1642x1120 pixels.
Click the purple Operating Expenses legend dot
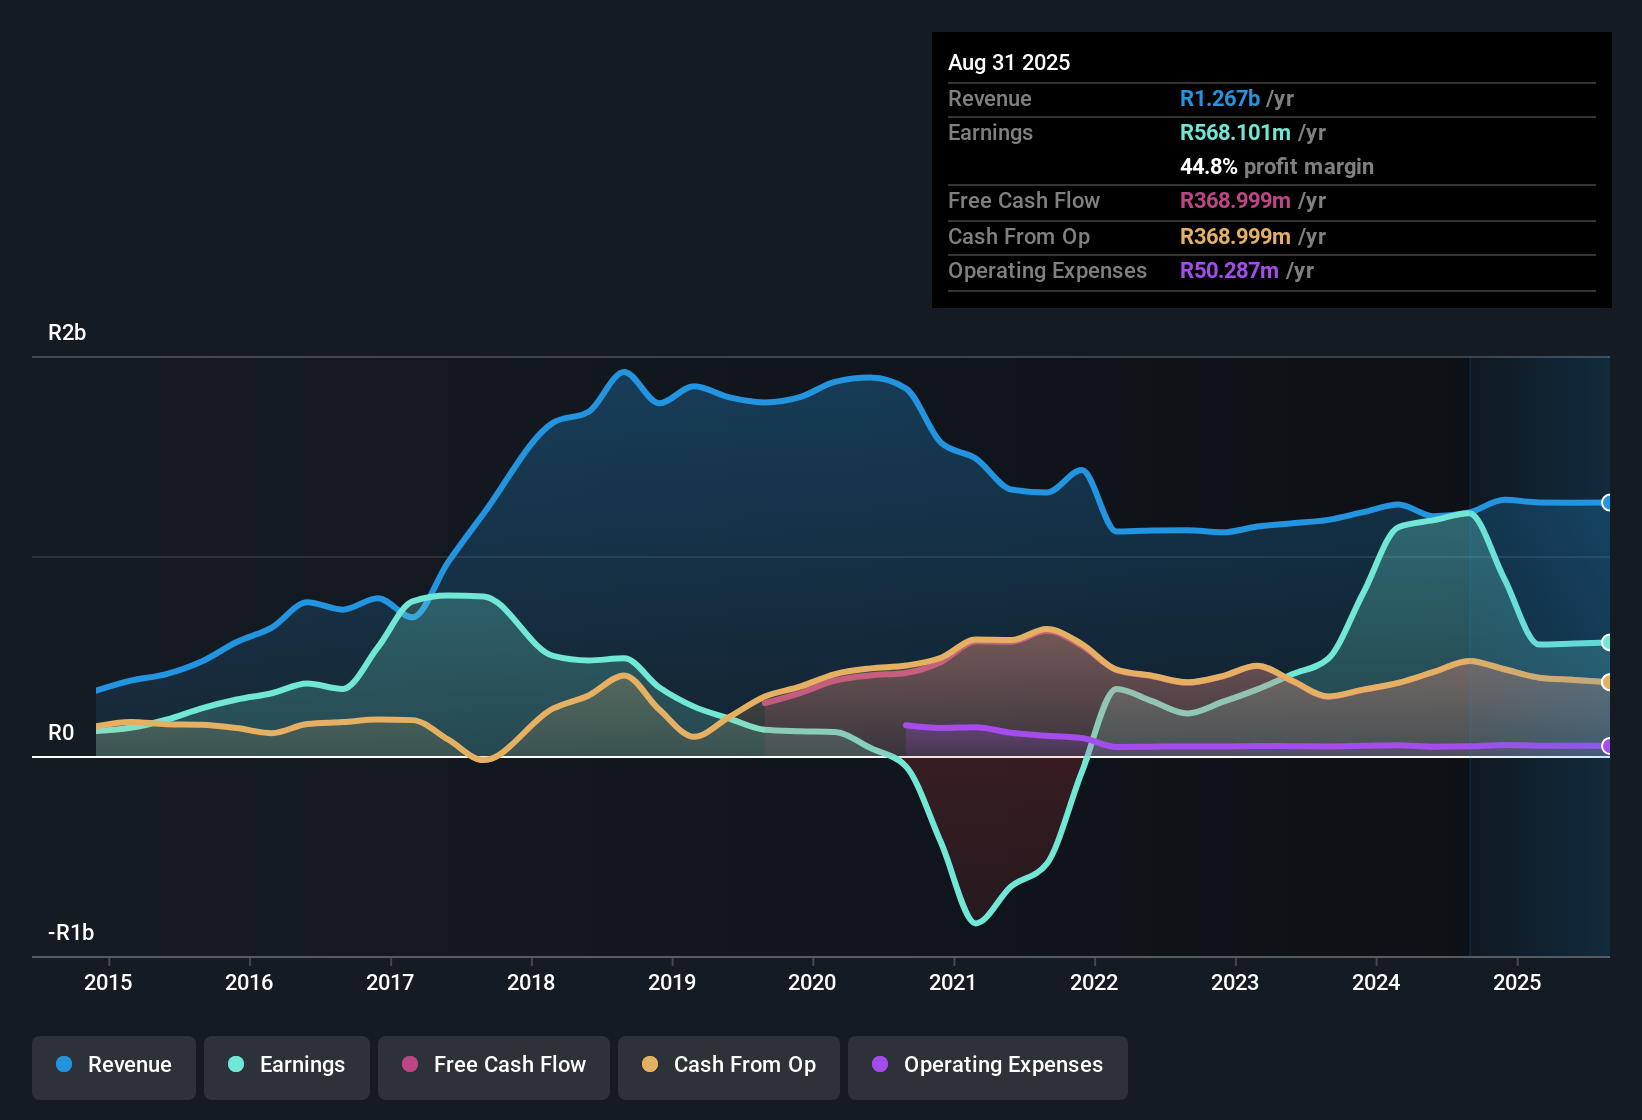pyautogui.click(x=879, y=1065)
